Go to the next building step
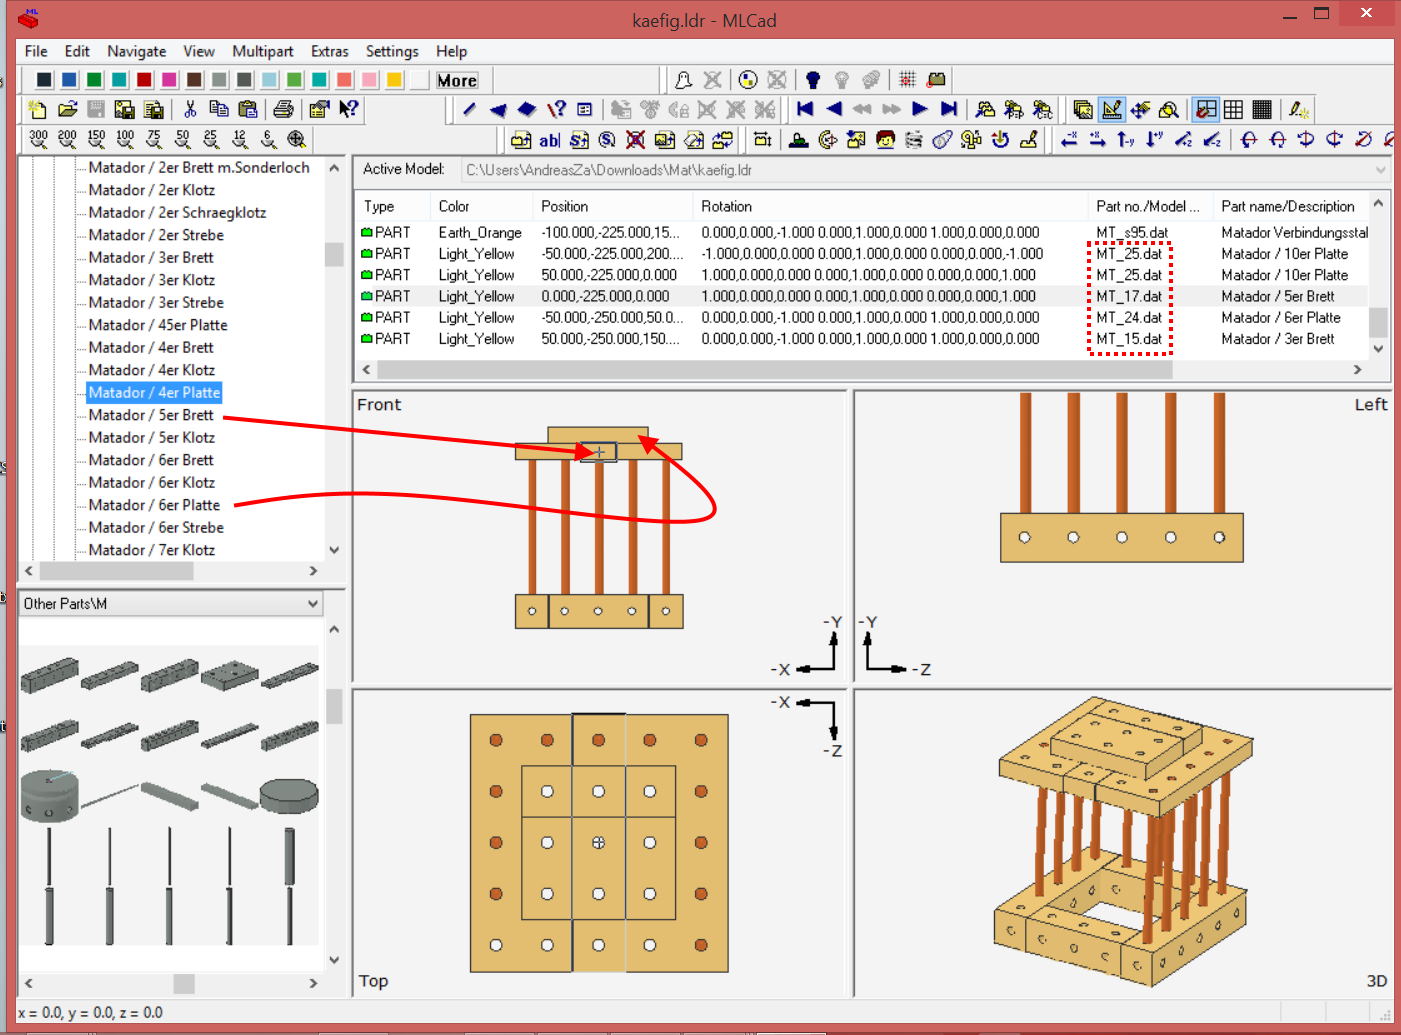1401x1035 pixels. point(920,109)
